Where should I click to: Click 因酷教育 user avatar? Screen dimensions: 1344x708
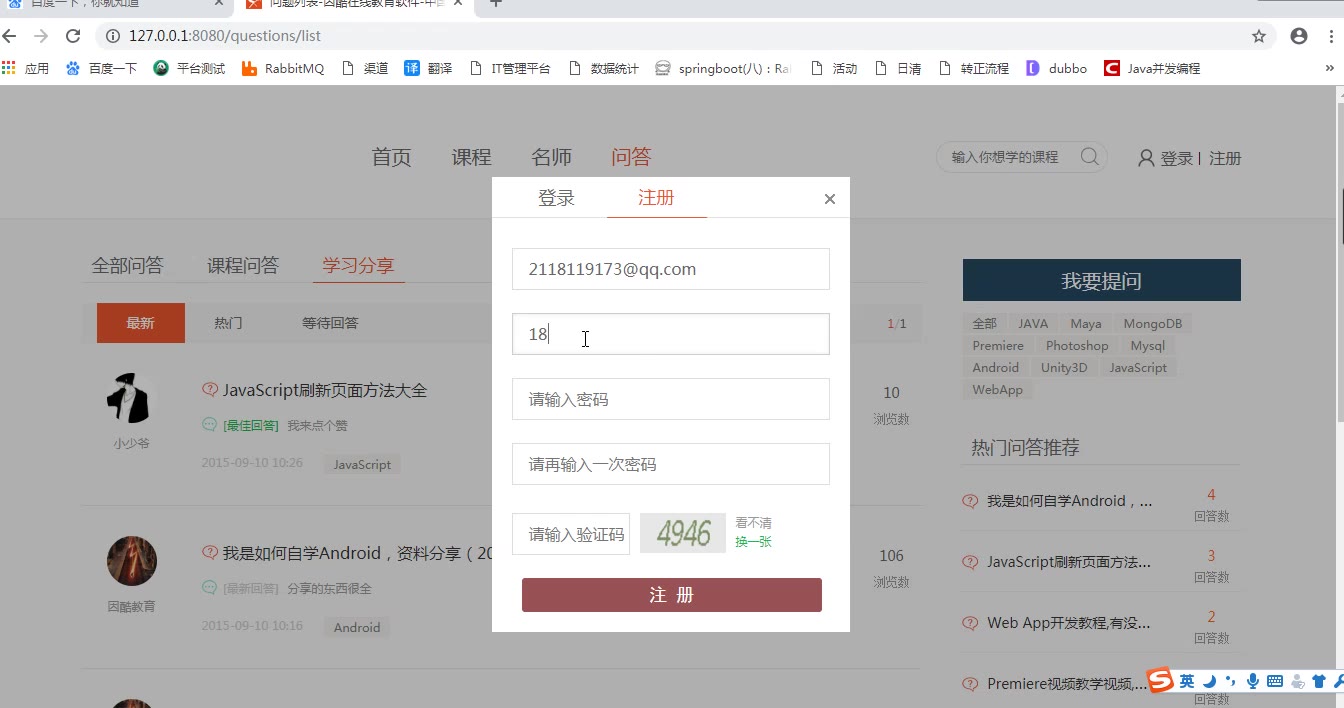click(131, 560)
